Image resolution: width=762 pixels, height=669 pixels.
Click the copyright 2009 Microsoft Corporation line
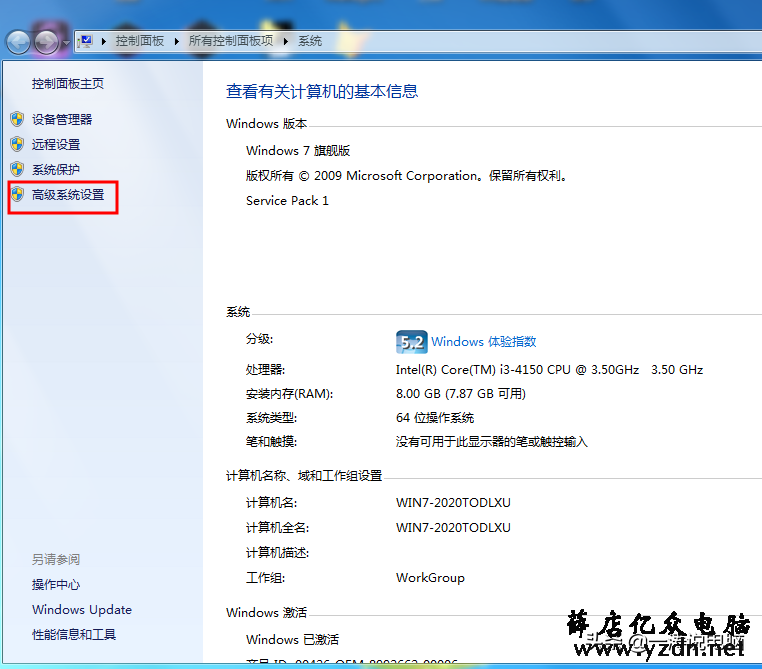coord(407,175)
